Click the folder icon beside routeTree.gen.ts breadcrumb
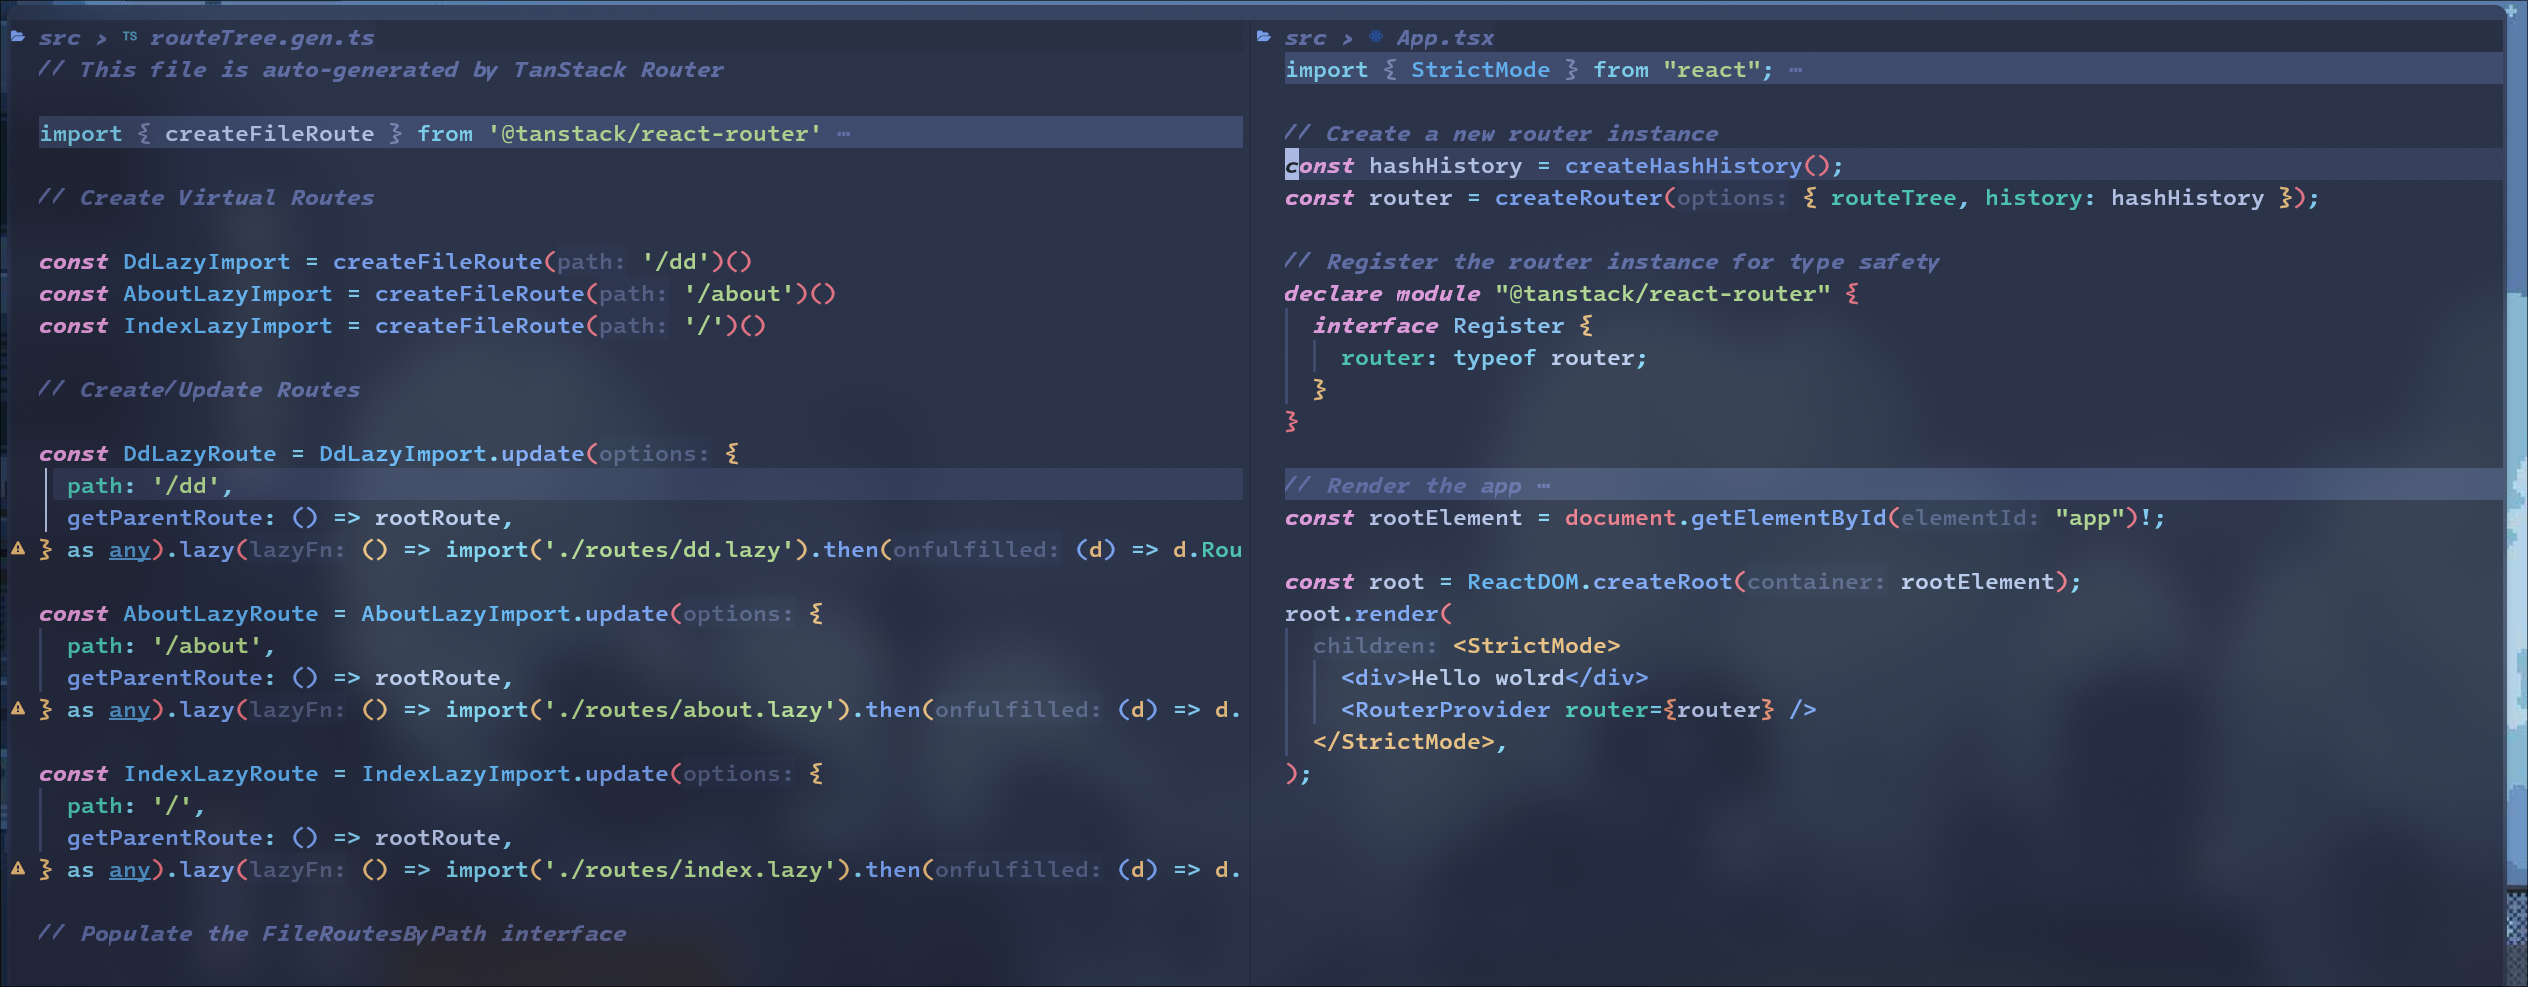2528x987 pixels. click(17, 37)
